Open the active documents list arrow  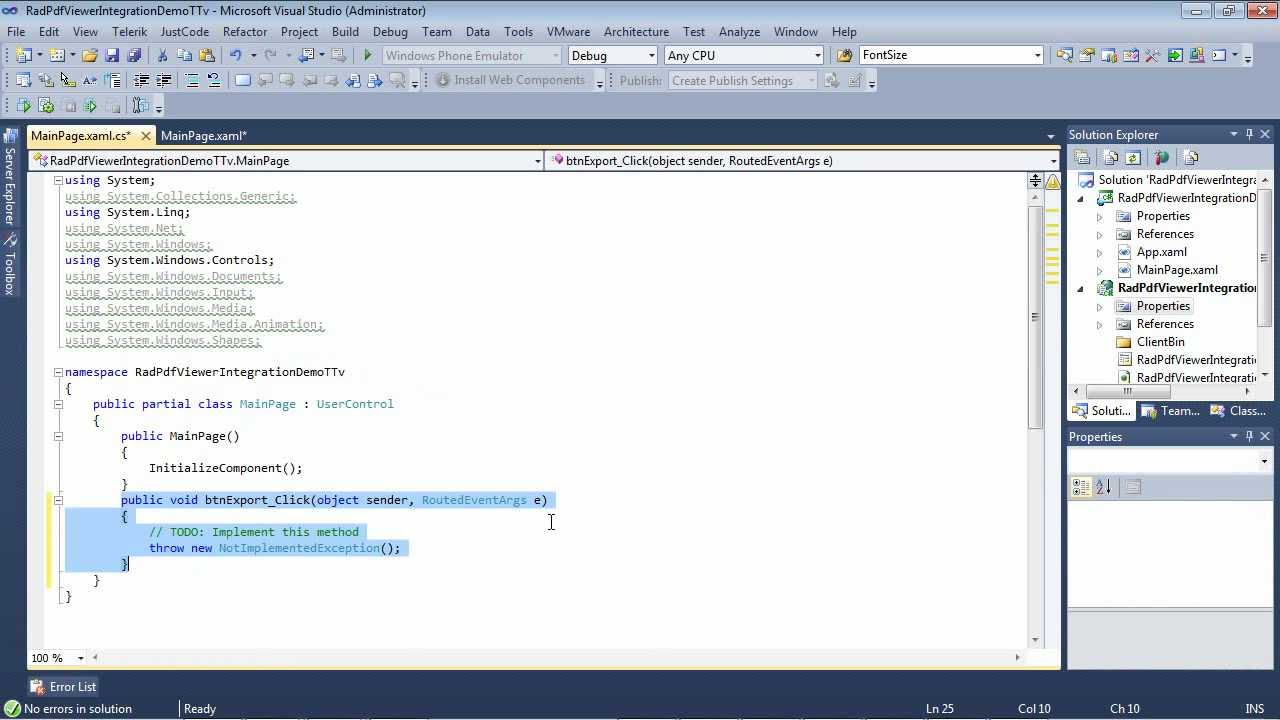[1050, 136]
